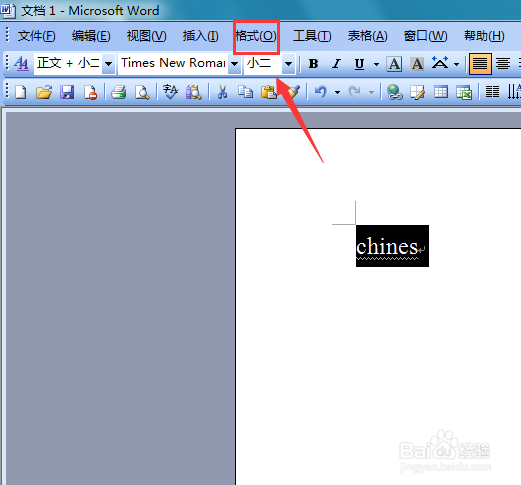Open the Columns layout icon
This screenshot has width=521, height=485.
tap(492, 92)
